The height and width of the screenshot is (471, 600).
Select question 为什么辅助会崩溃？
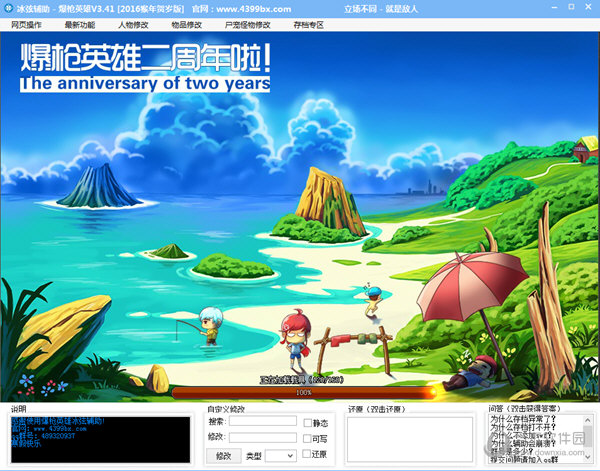tap(523, 443)
